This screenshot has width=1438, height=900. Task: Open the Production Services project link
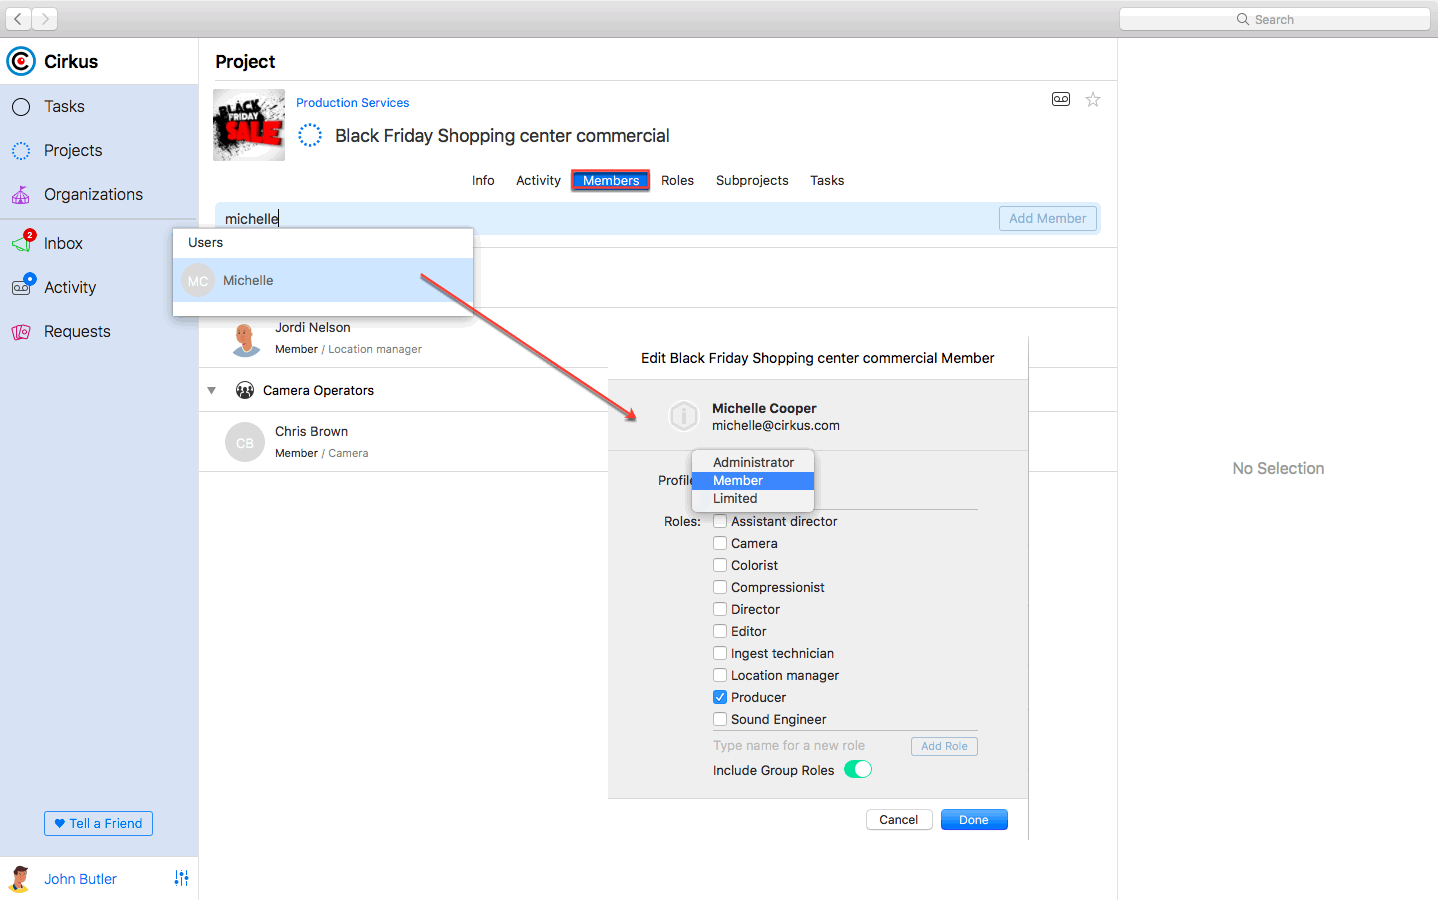pos(352,102)
